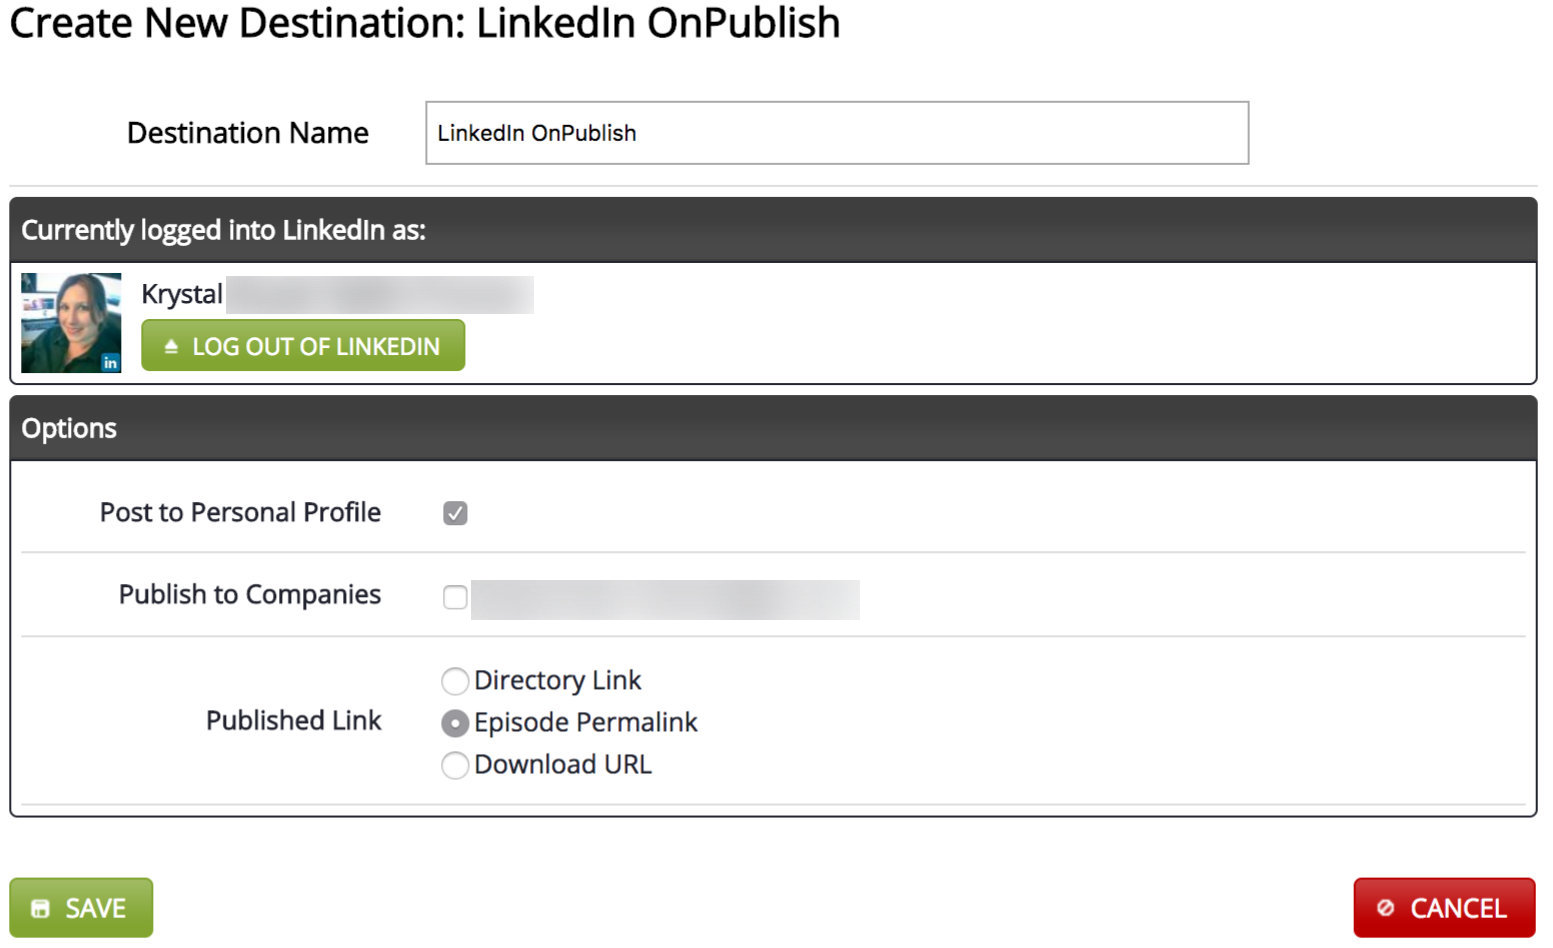Image resolution: width=1553 pixels, height=948 pixels.
Task: Select the Directory Link radio option
Action: pos(455,681)
